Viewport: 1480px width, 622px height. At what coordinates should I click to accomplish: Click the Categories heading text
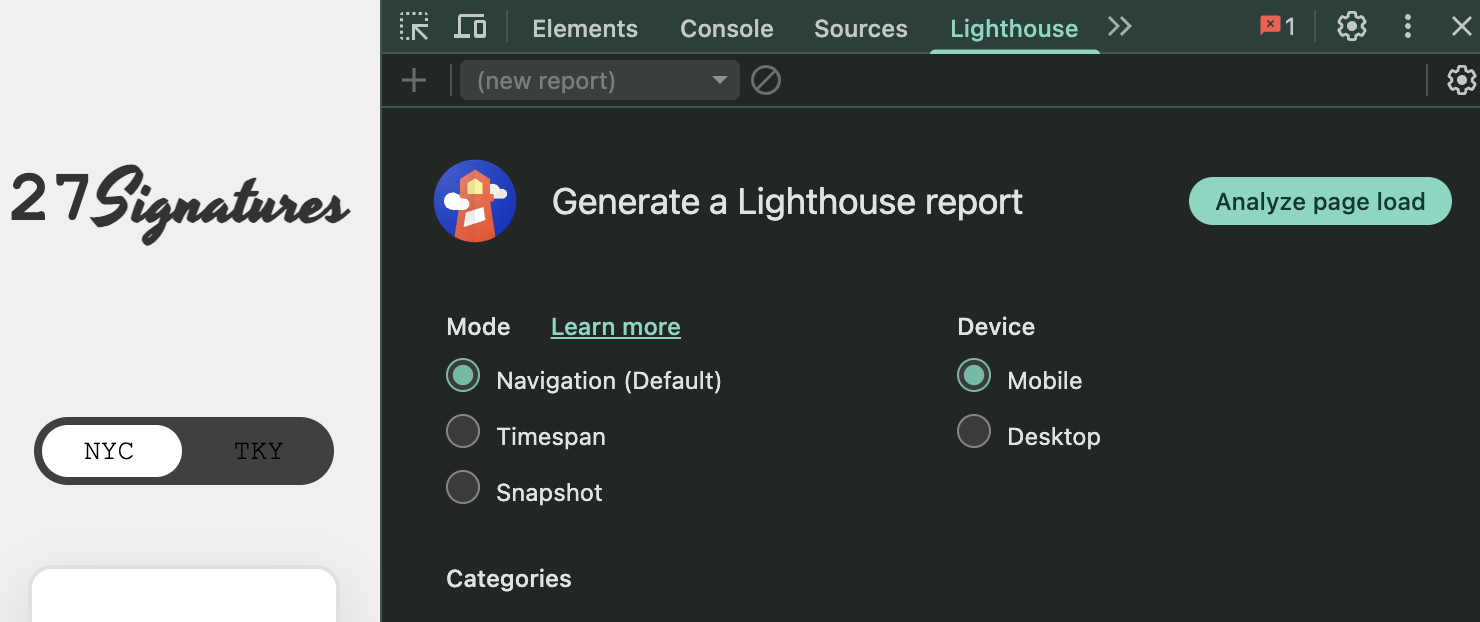pos(509,579)
